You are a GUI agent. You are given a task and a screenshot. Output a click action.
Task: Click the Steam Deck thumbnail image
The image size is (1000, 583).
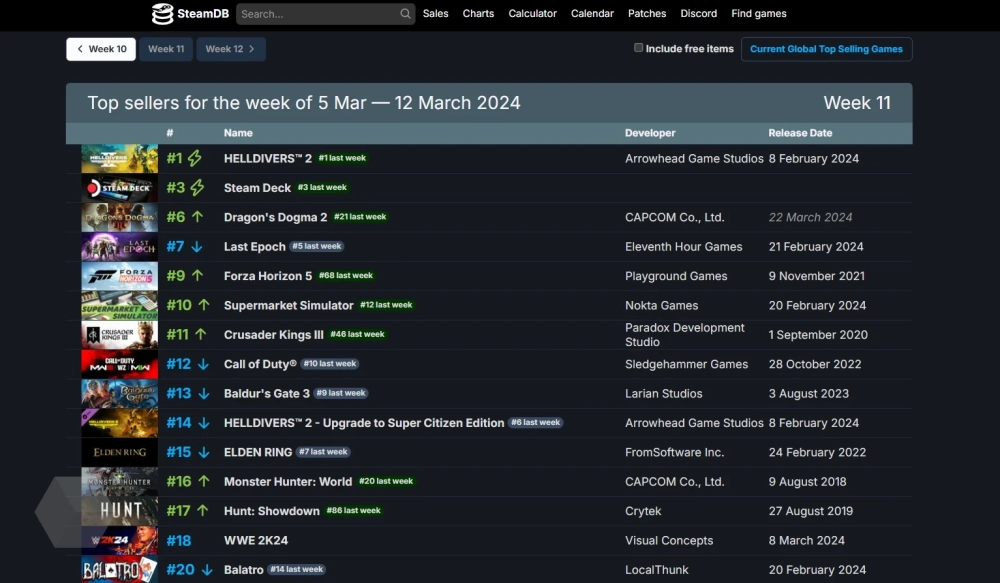[x=119, y=188]
